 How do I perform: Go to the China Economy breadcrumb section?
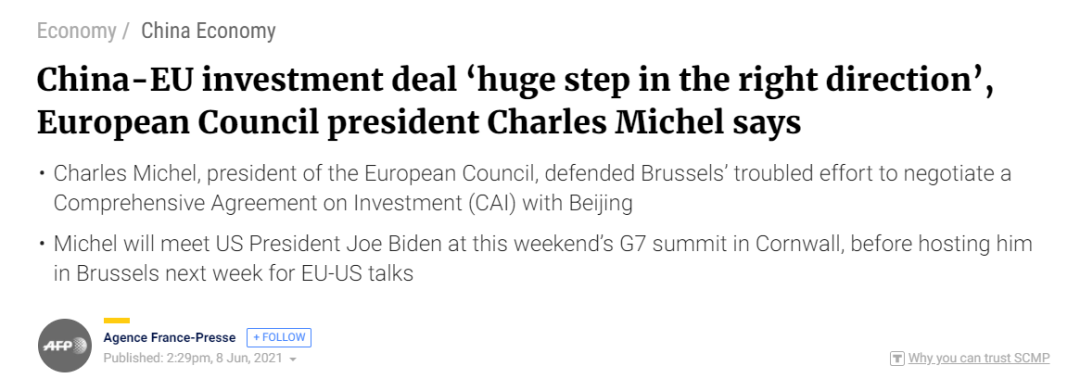[x=209, y=31]
